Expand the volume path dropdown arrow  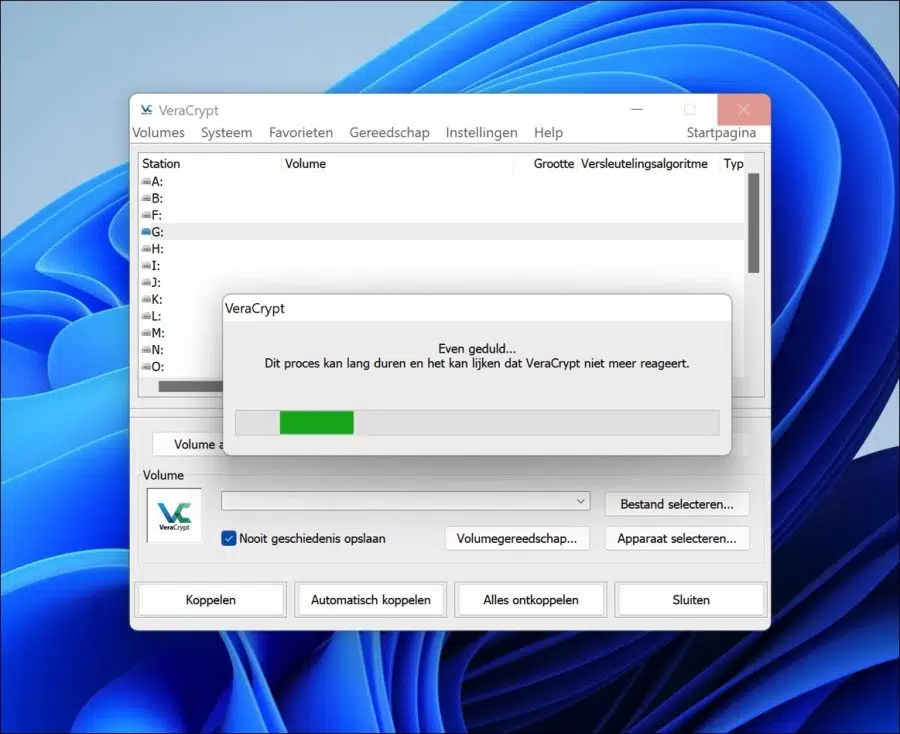580,501
